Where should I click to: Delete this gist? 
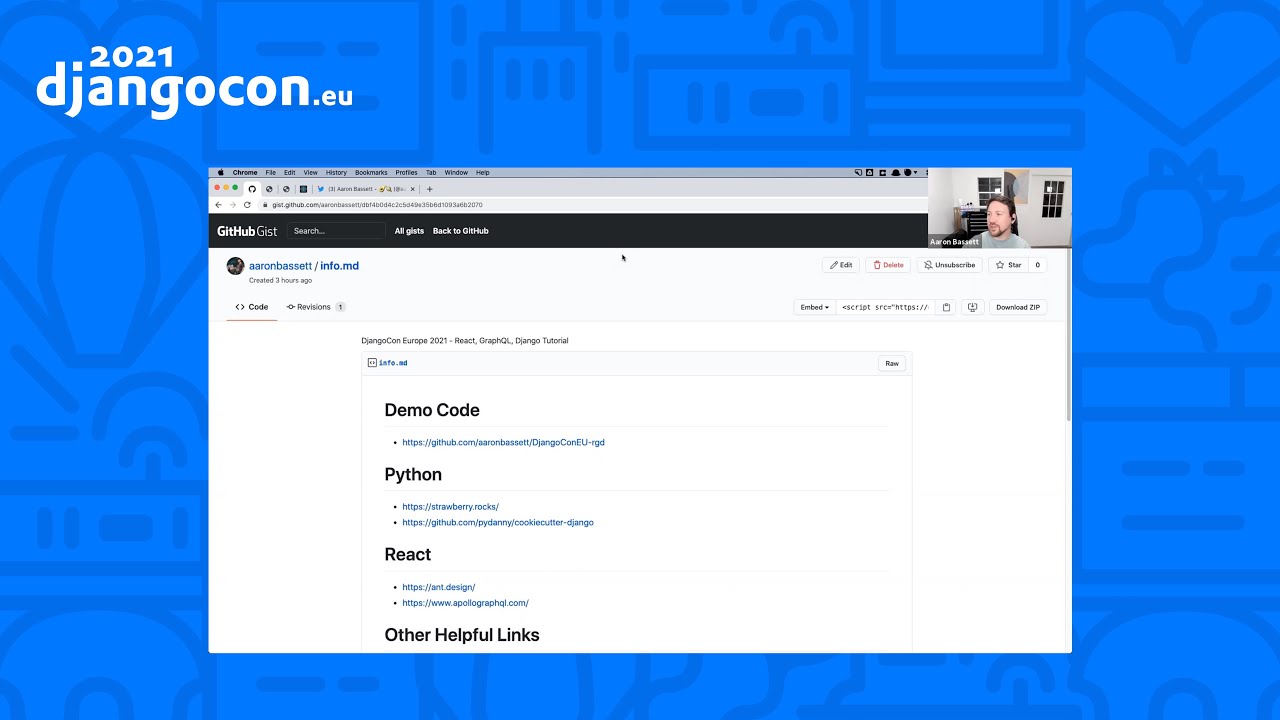point(888,265)
